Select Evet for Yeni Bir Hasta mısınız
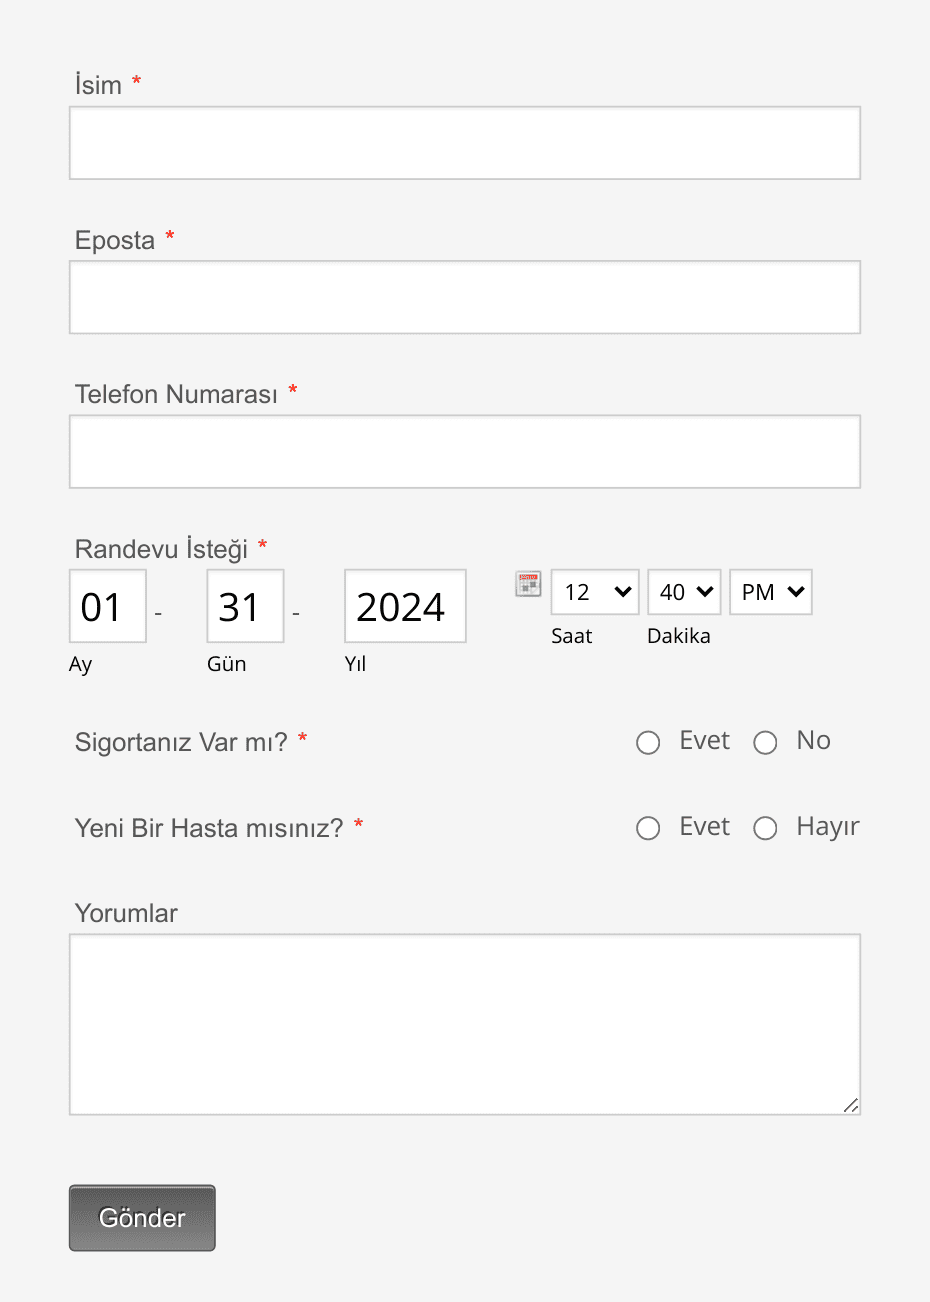Screen dimensions: 930x1302 (x=648, y=828)
